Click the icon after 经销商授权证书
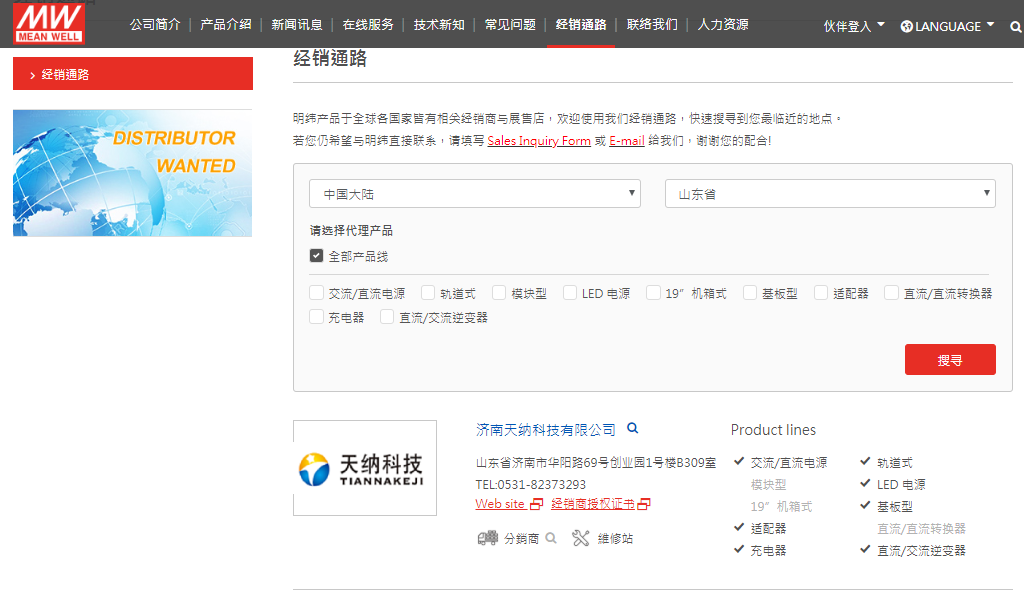This screenshot has height=593, width=1024. (x=644, y=504)
